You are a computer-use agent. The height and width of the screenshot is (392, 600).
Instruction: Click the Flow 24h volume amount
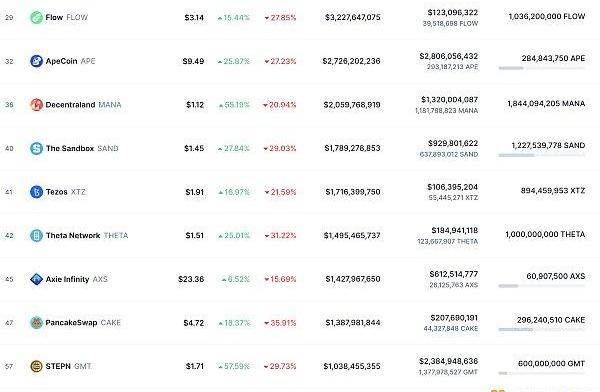coord(453,13)
